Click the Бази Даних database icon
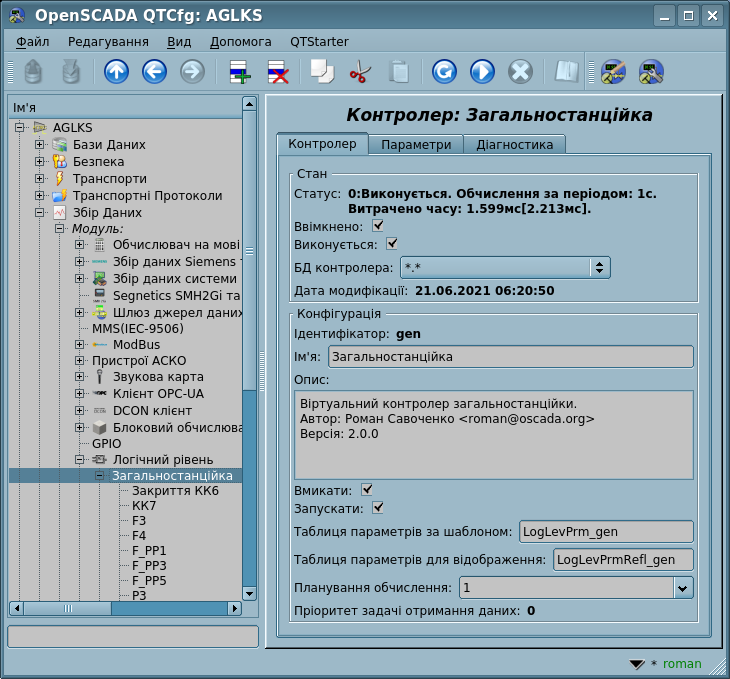The height and width of the screenshot is (679, 730). pos(60,145)
